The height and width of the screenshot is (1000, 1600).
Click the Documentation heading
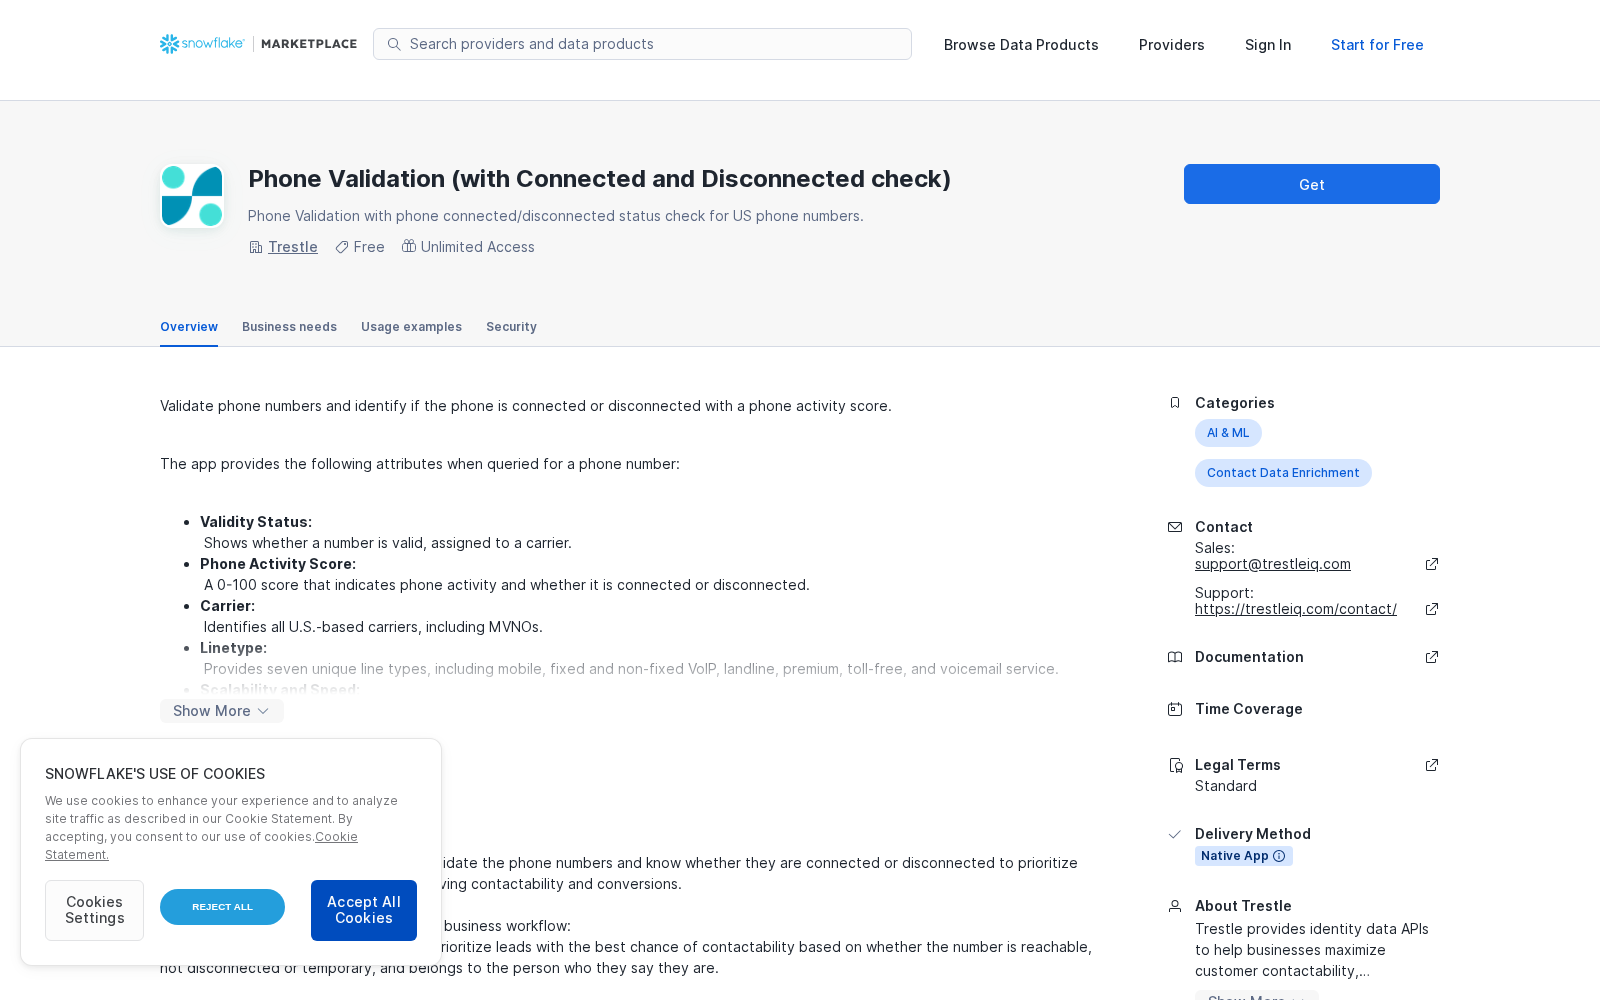(x=1249, y=657)
